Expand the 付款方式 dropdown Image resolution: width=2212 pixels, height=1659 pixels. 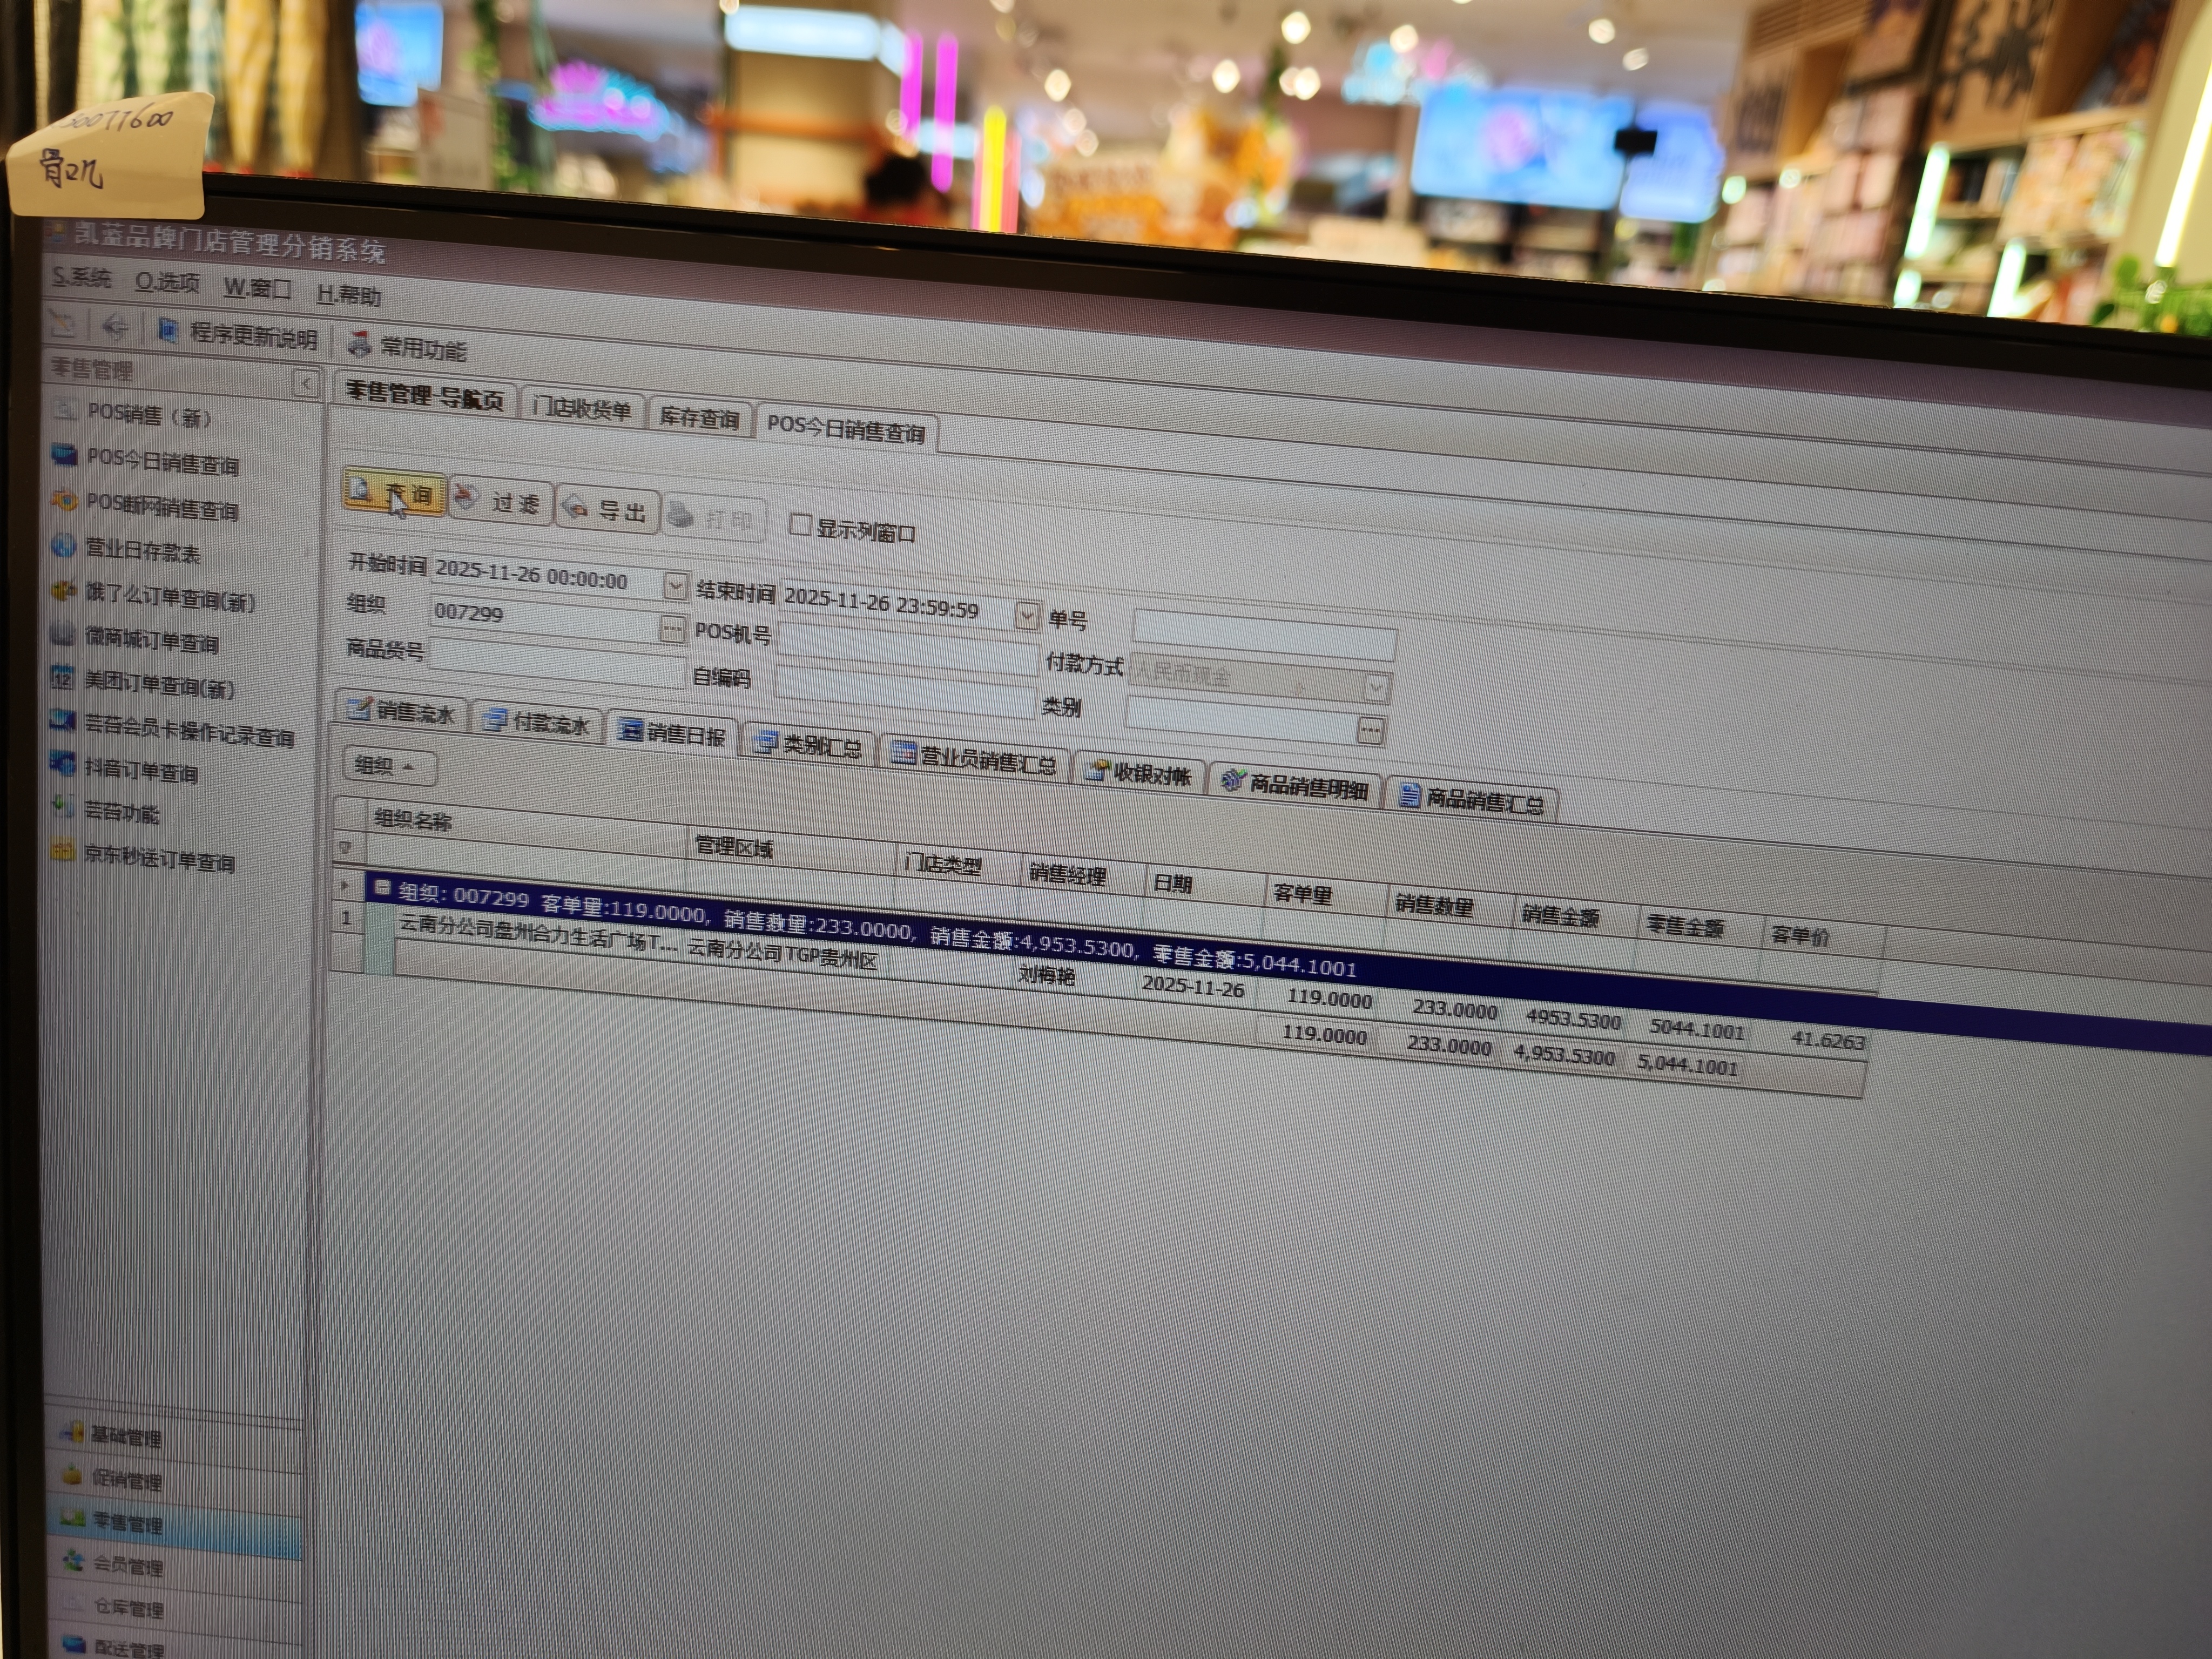(1376, 687)
